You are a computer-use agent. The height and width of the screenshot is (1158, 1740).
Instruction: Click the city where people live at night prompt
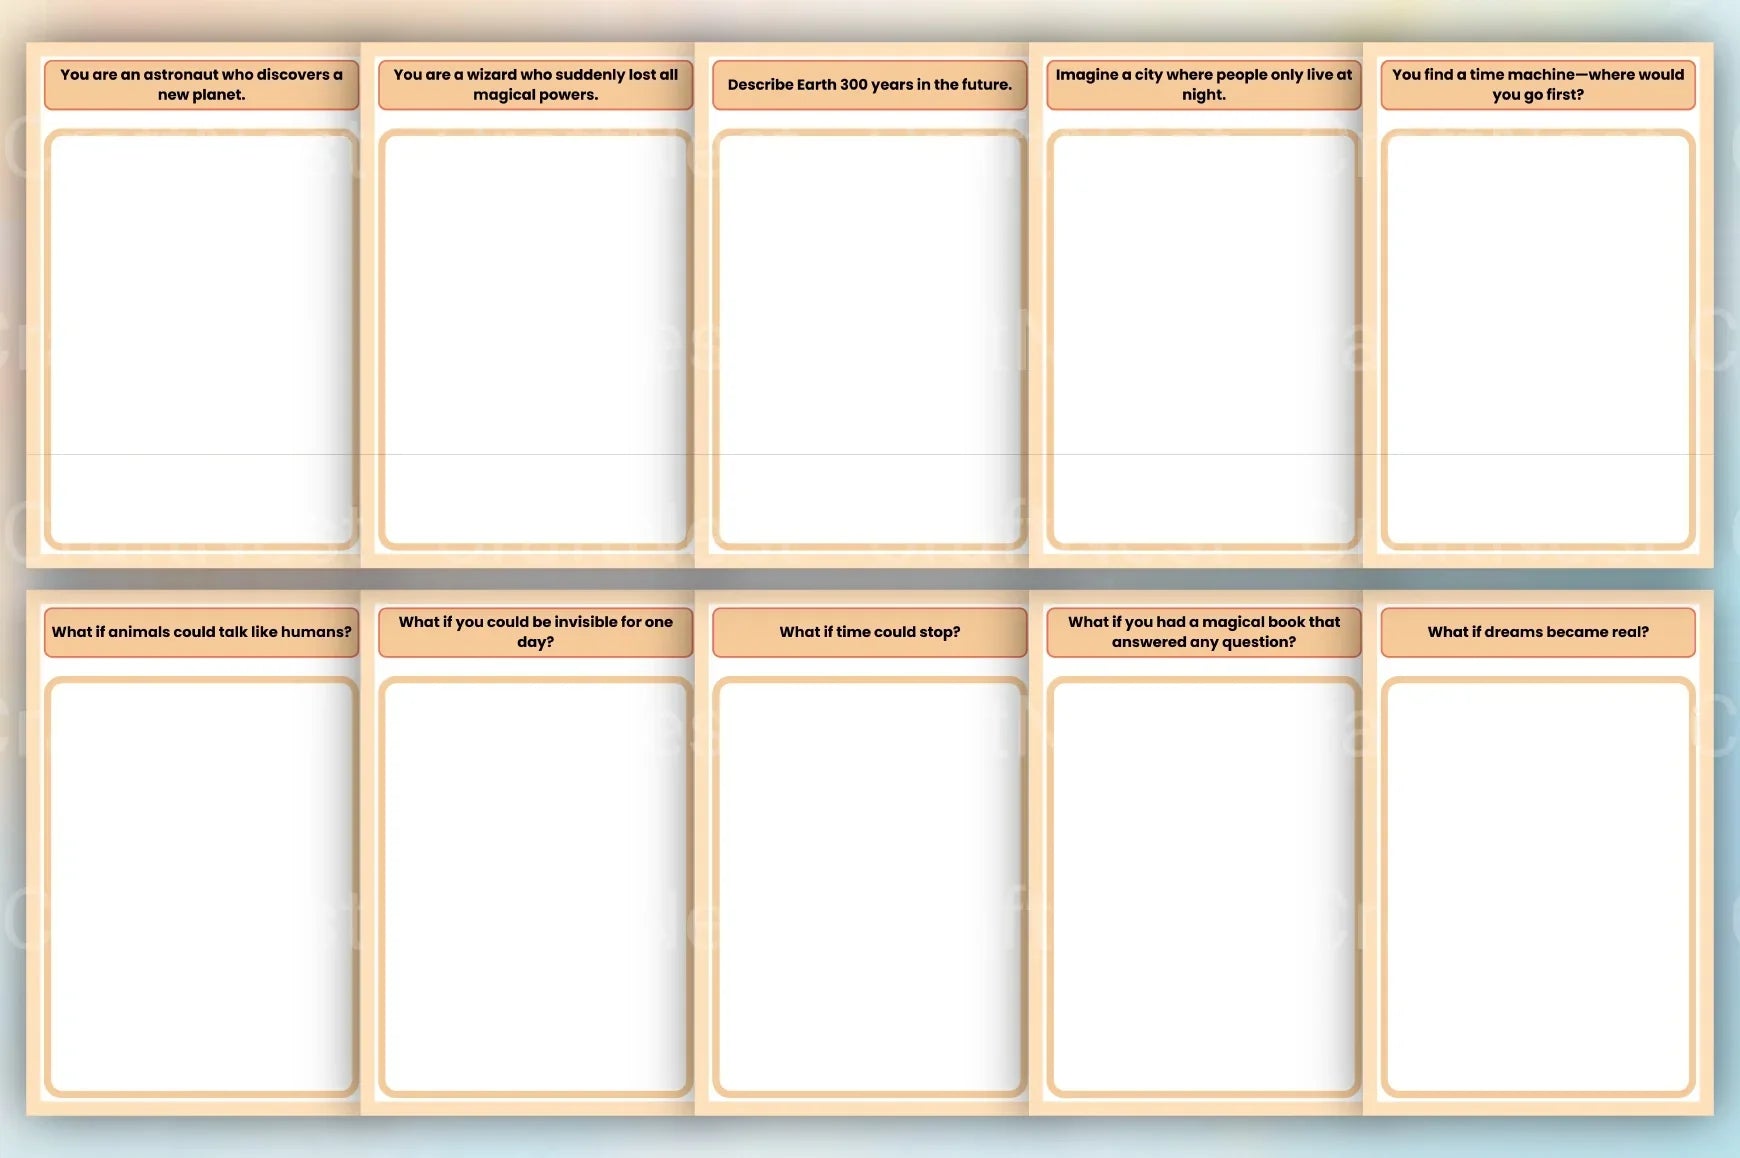point(1203,84)
